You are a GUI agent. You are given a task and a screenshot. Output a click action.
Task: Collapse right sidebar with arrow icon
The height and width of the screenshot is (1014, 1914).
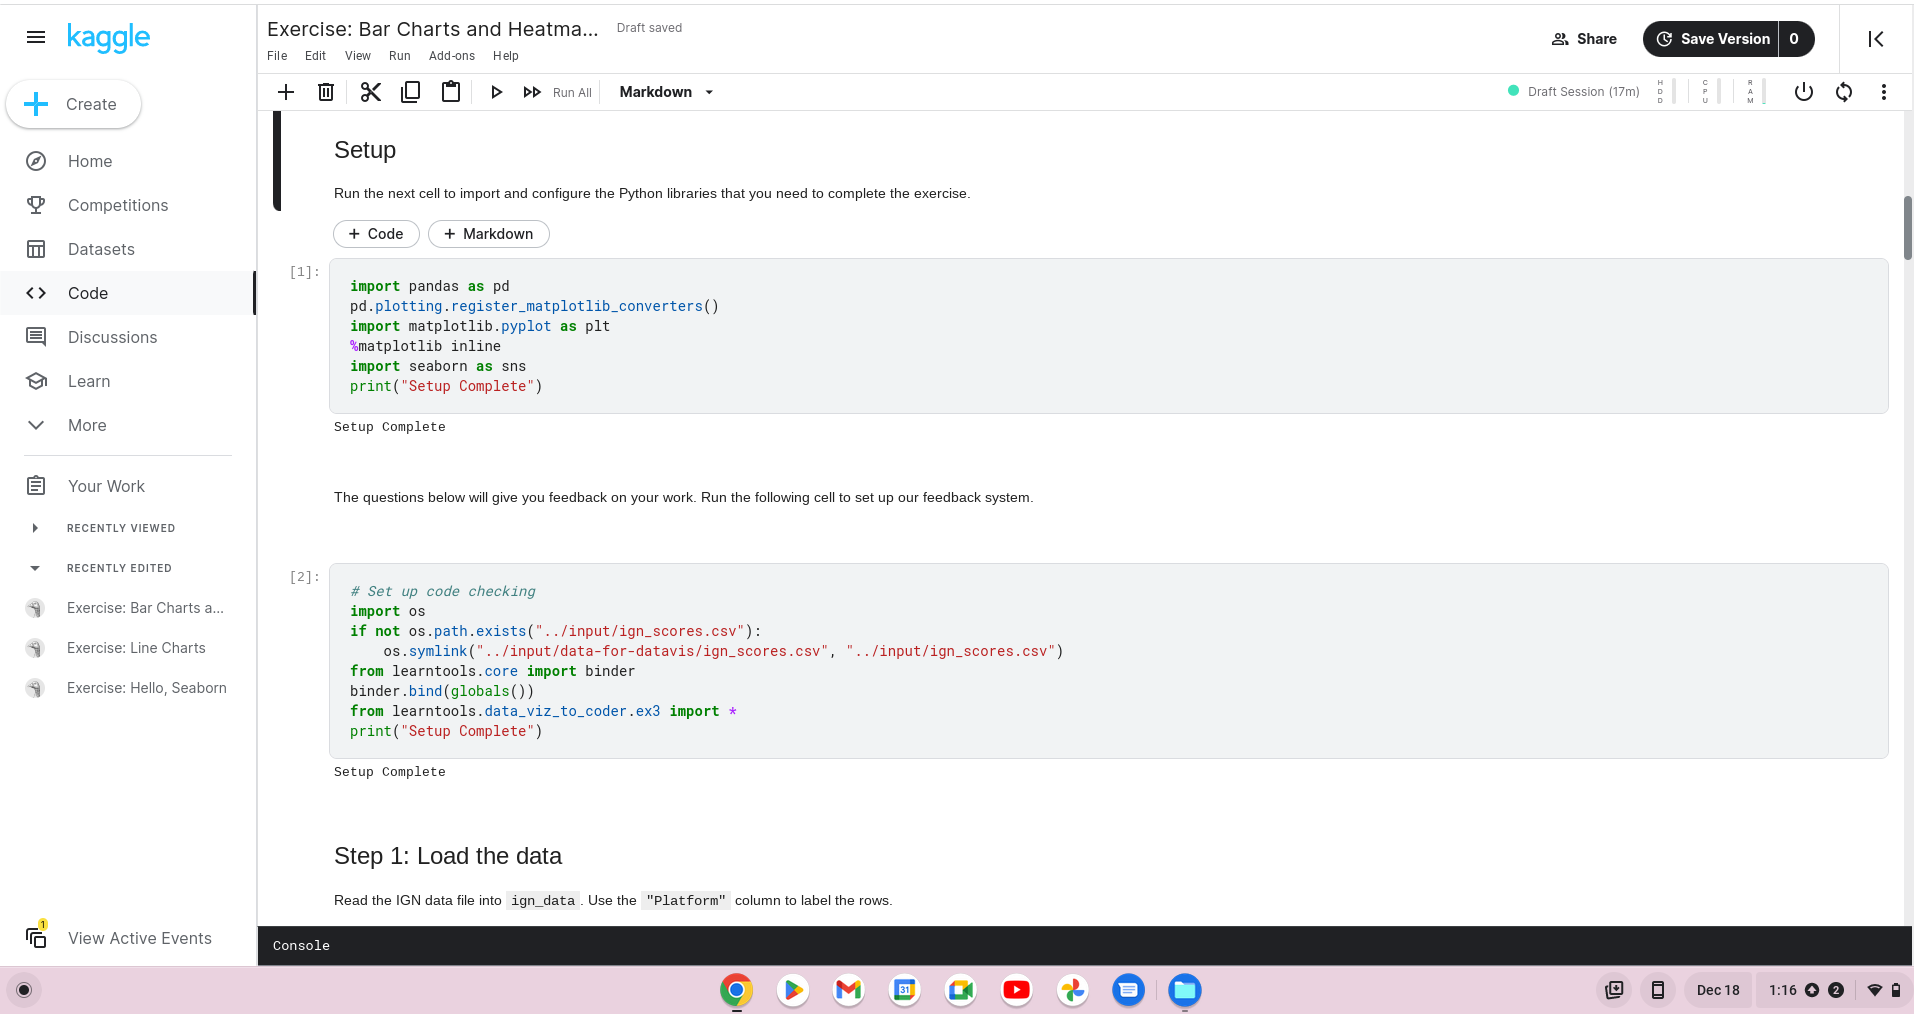1876,39
